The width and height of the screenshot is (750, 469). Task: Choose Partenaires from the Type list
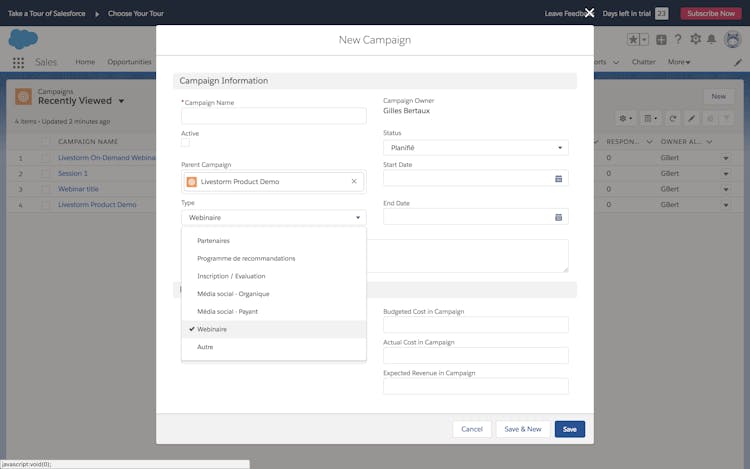click(x=213, y=241)
